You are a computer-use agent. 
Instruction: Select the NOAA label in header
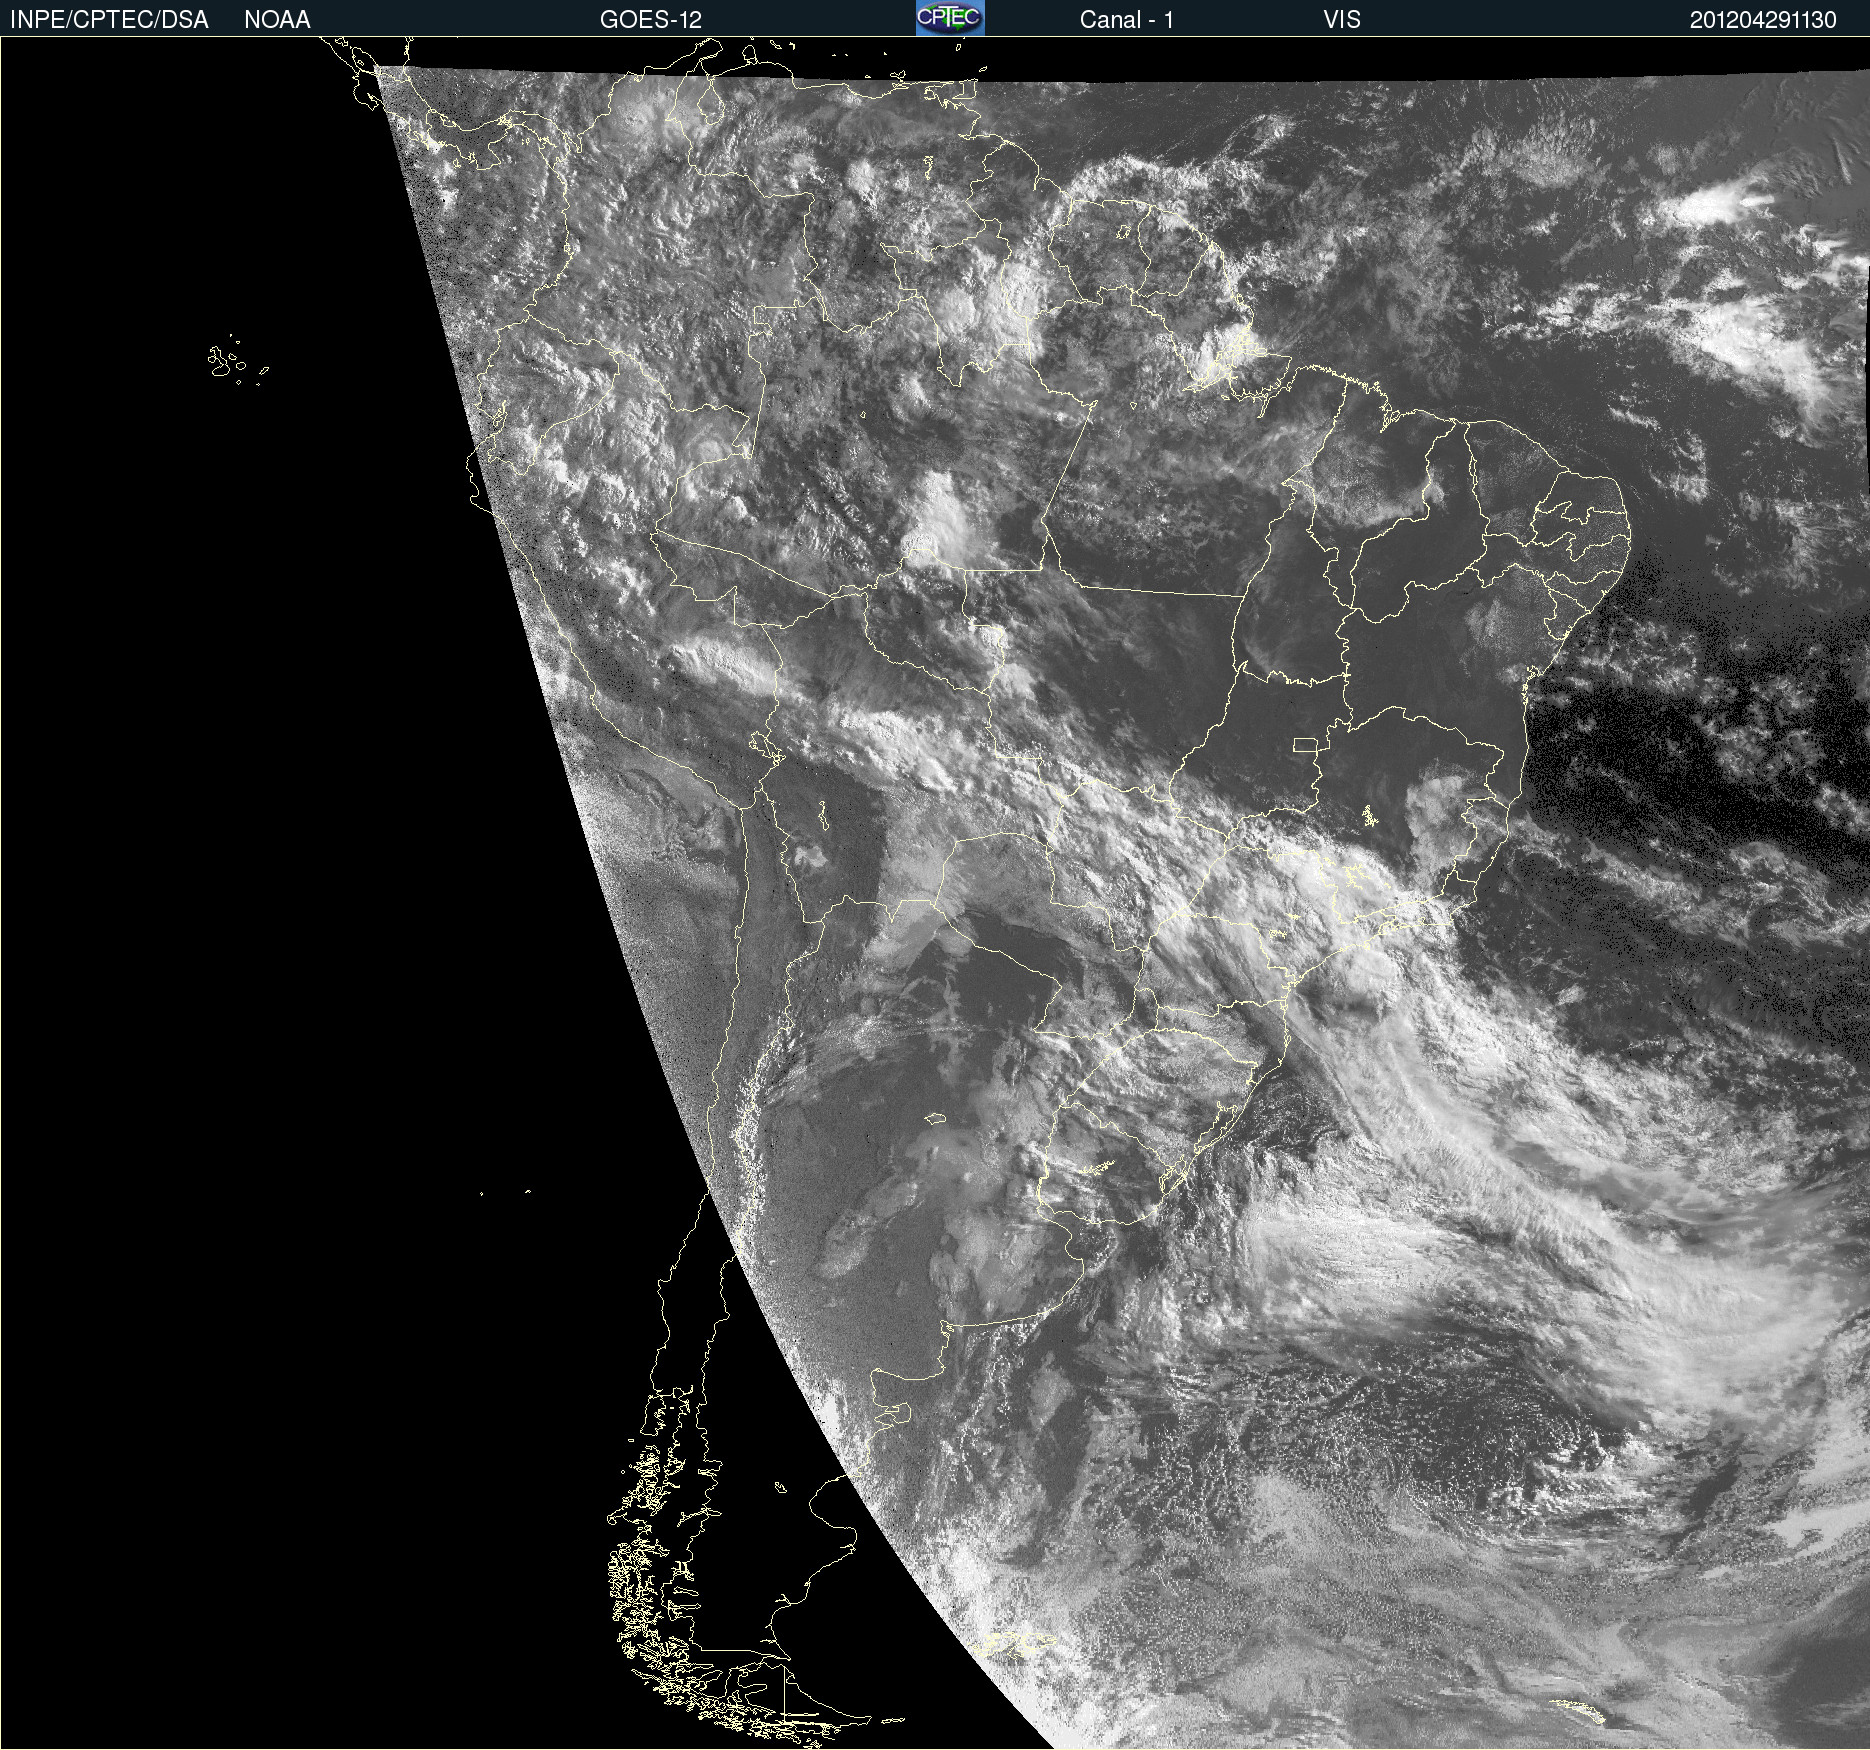pos(277,19)
